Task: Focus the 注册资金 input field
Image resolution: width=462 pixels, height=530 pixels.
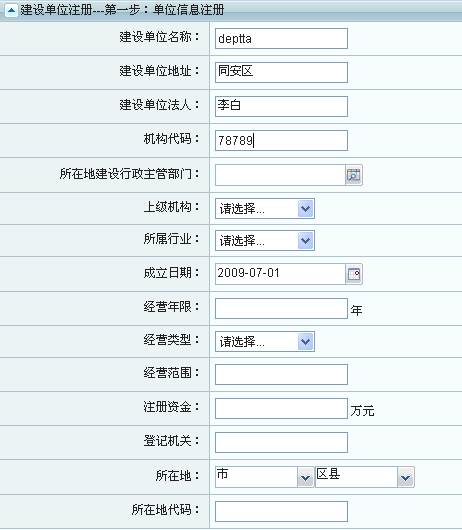Action: pyautogui.click(x=281, y=408)
